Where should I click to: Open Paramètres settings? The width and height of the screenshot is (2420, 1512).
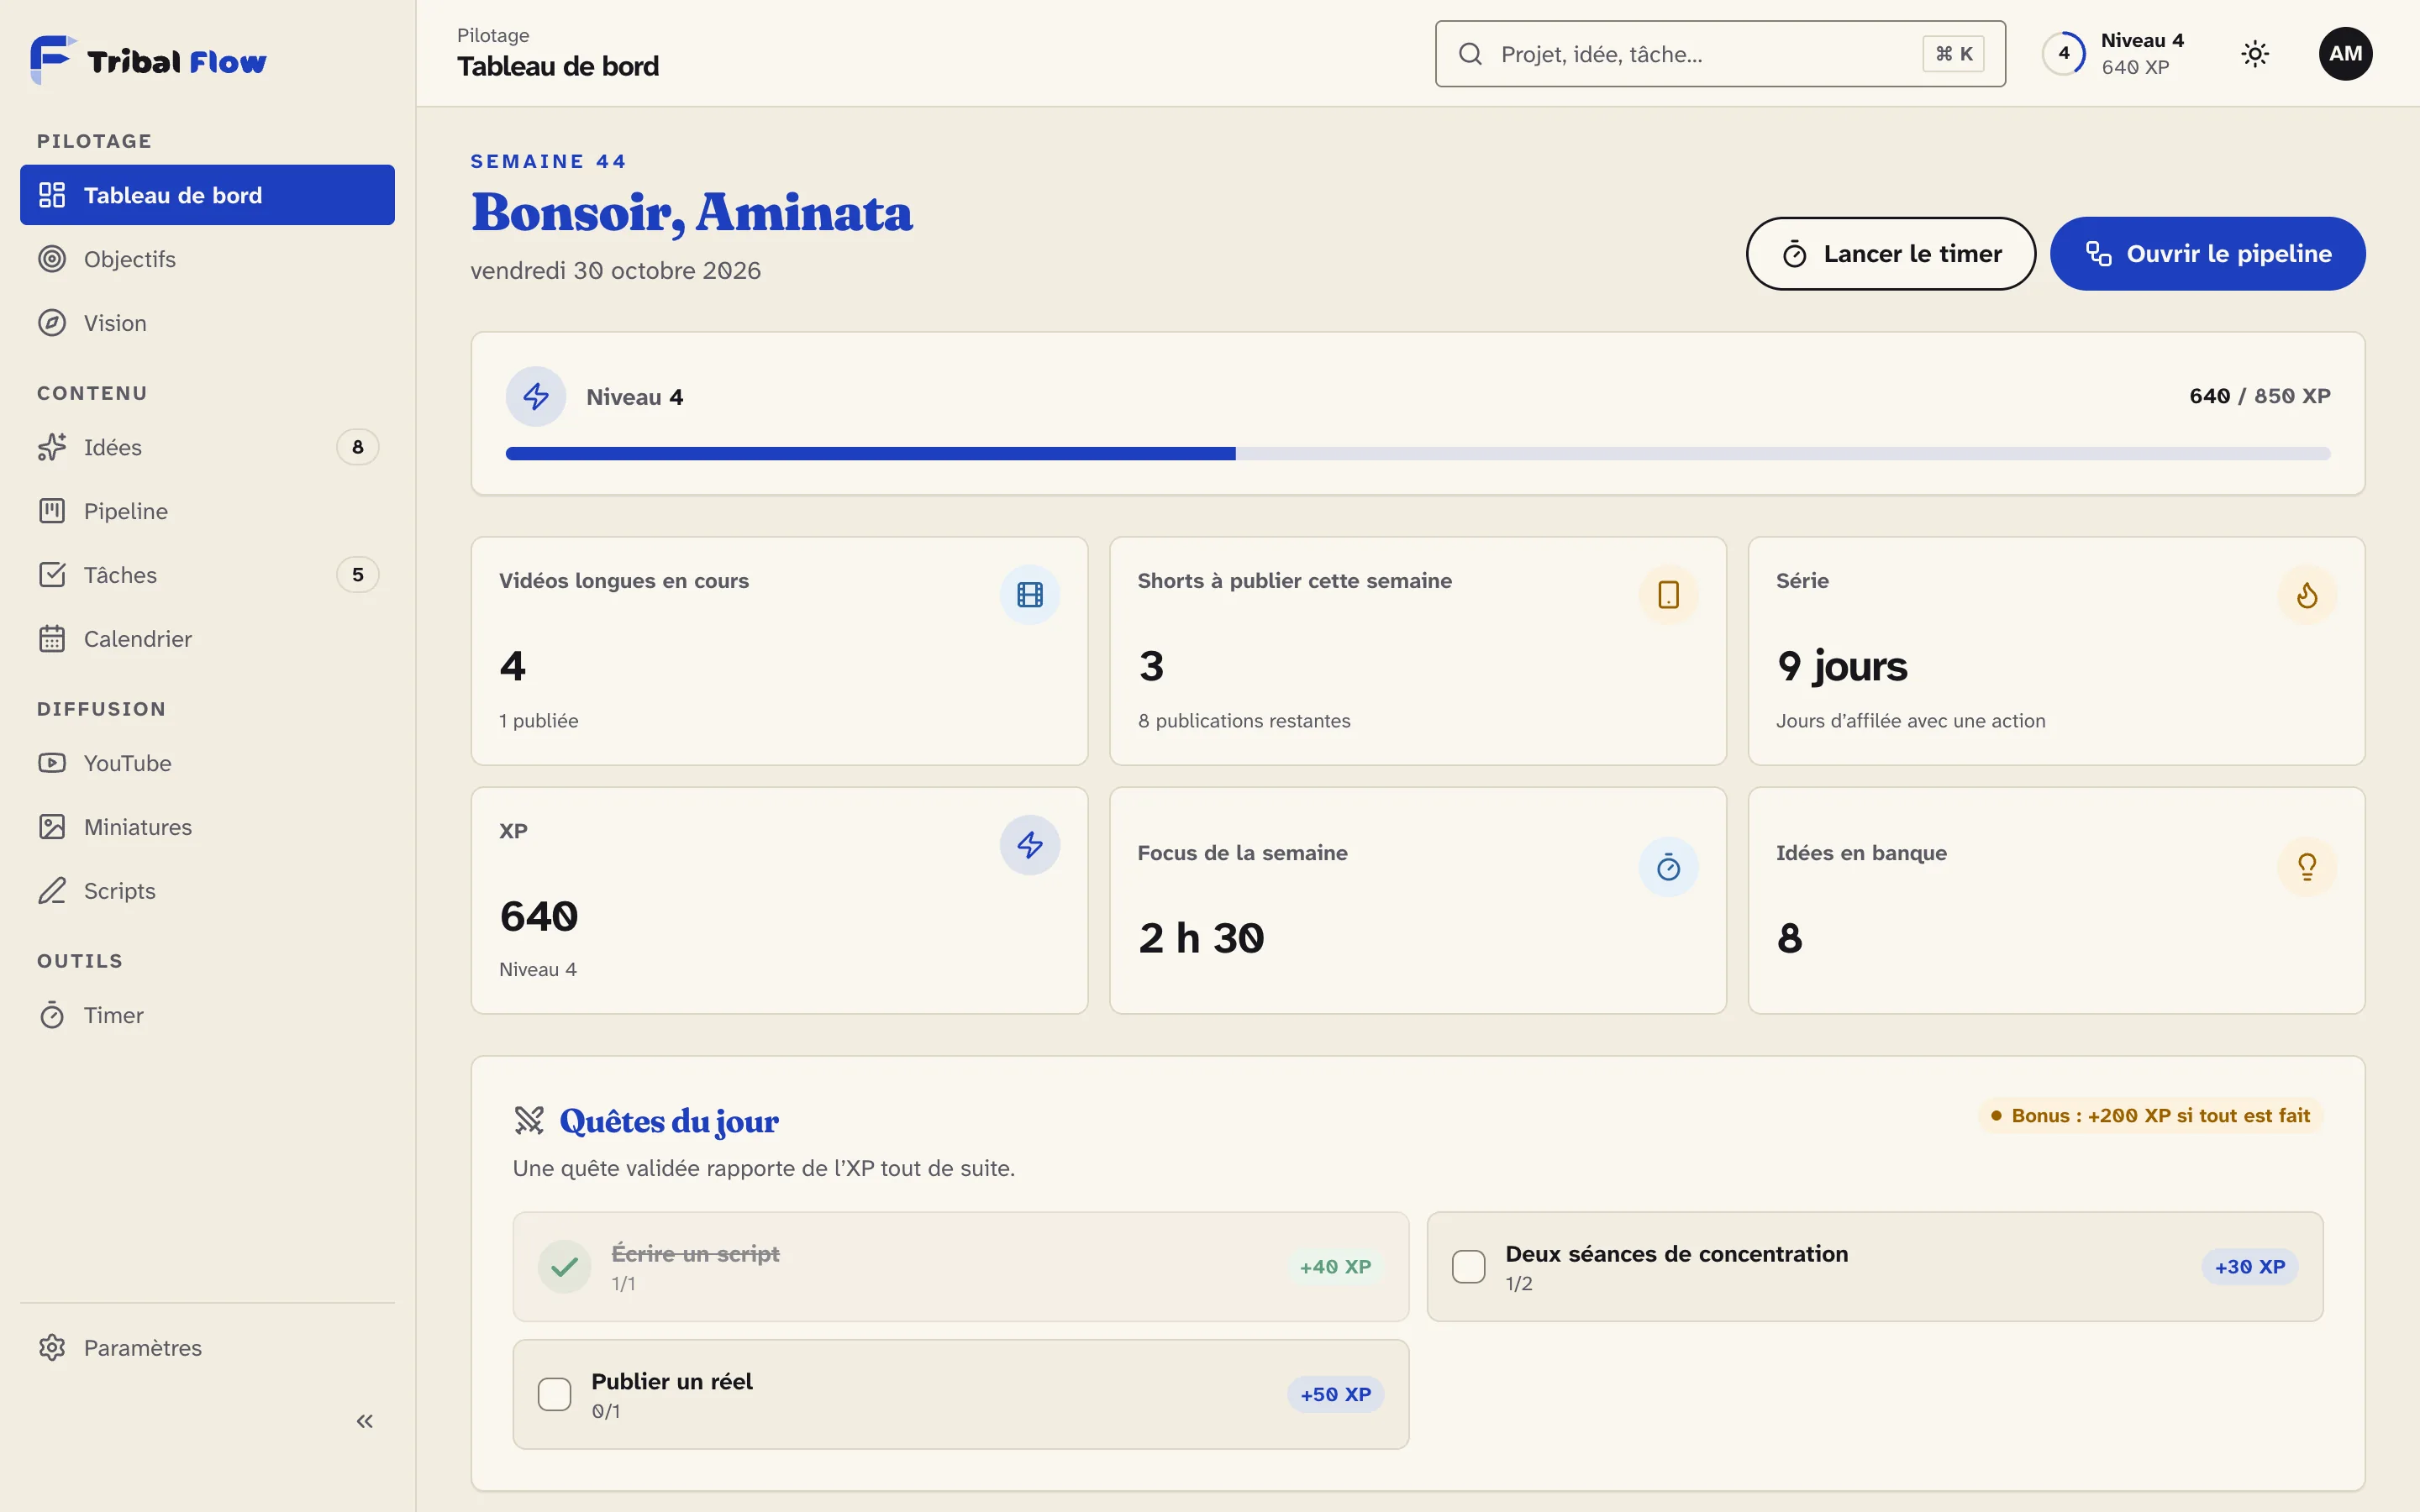click(207, 1348)
